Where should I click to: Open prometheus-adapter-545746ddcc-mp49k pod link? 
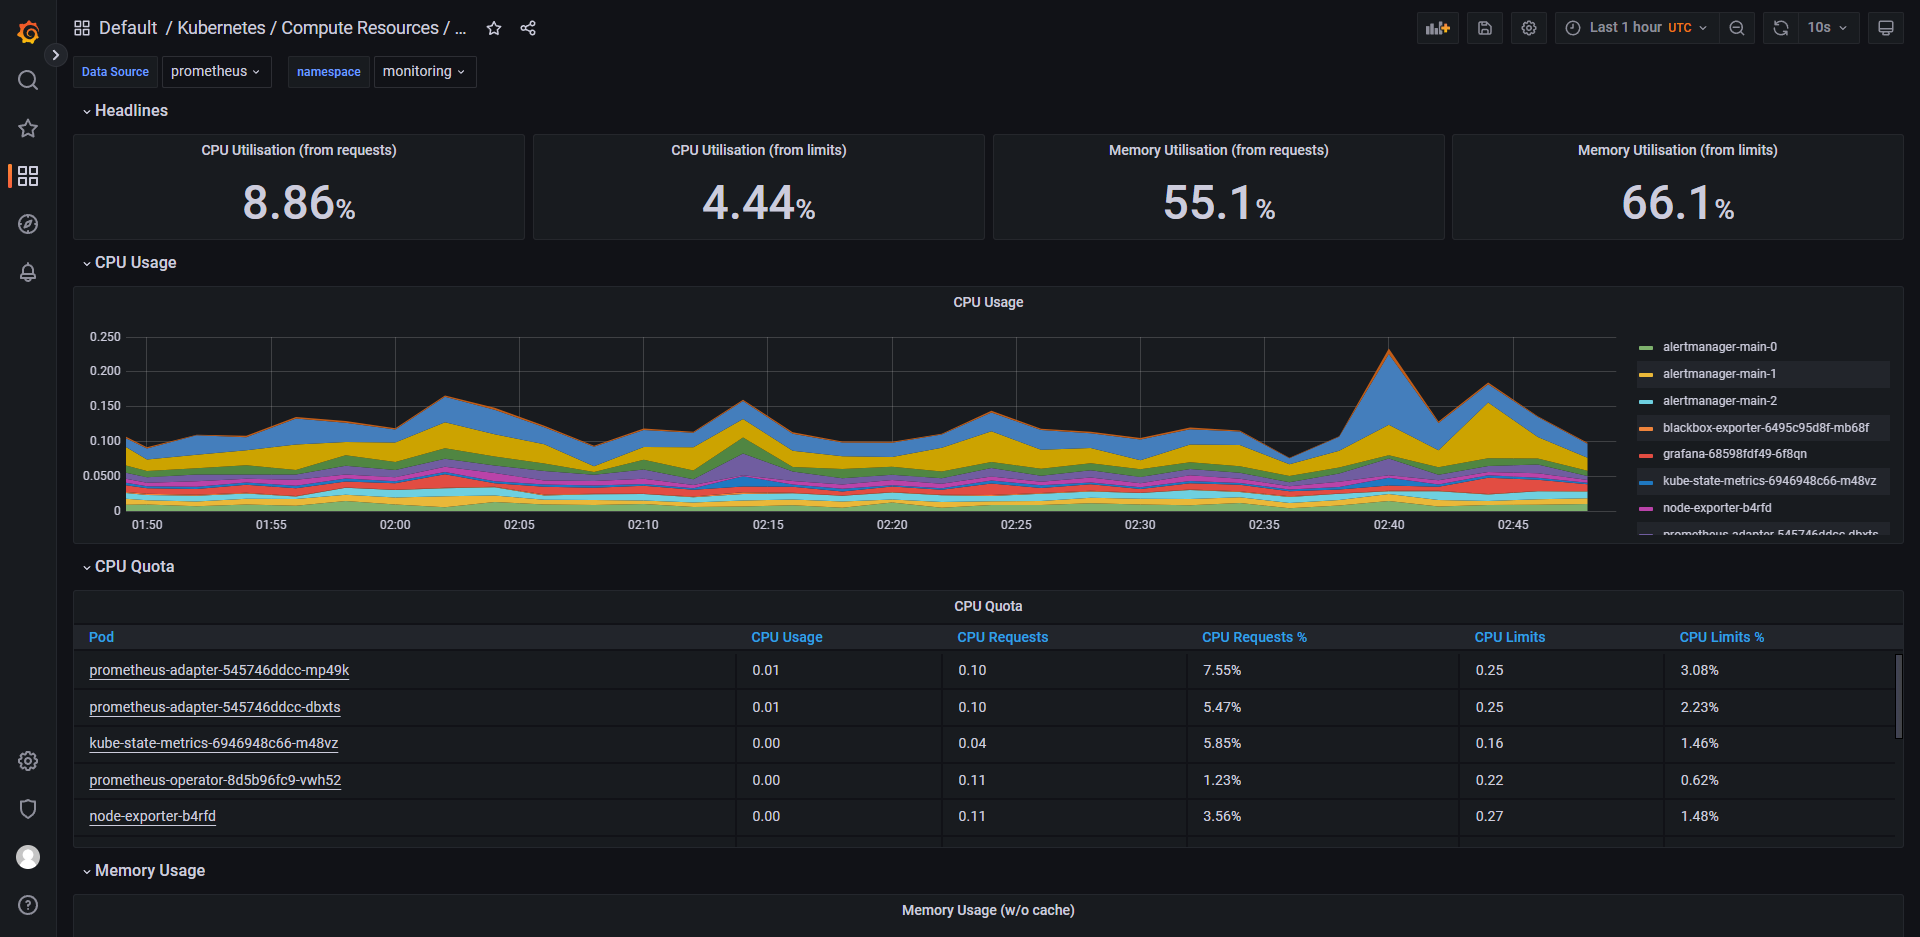tap(219, 670)
